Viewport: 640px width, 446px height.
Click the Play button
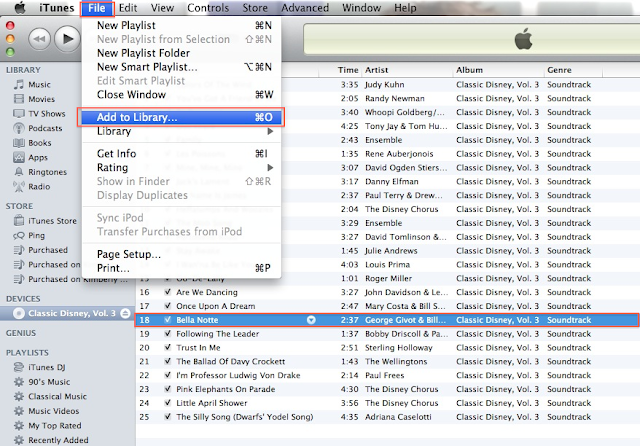(x=67, y=39)
